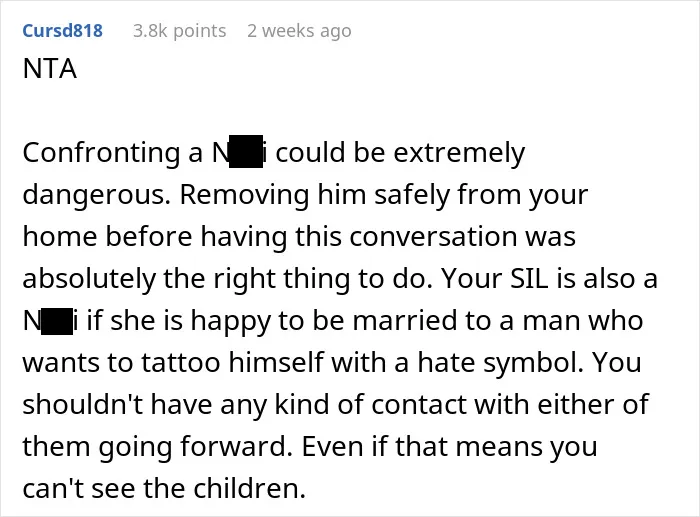Open the 2 weeks ago timestamp permalink
The width and height of the screenshot is (700, 517).
299,31
